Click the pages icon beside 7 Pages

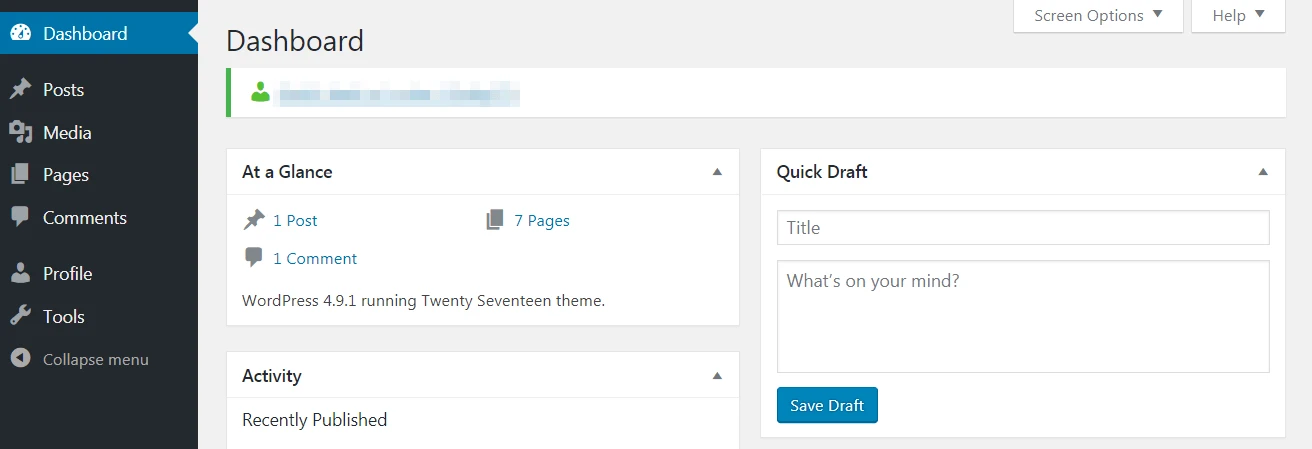click(495, 220)
